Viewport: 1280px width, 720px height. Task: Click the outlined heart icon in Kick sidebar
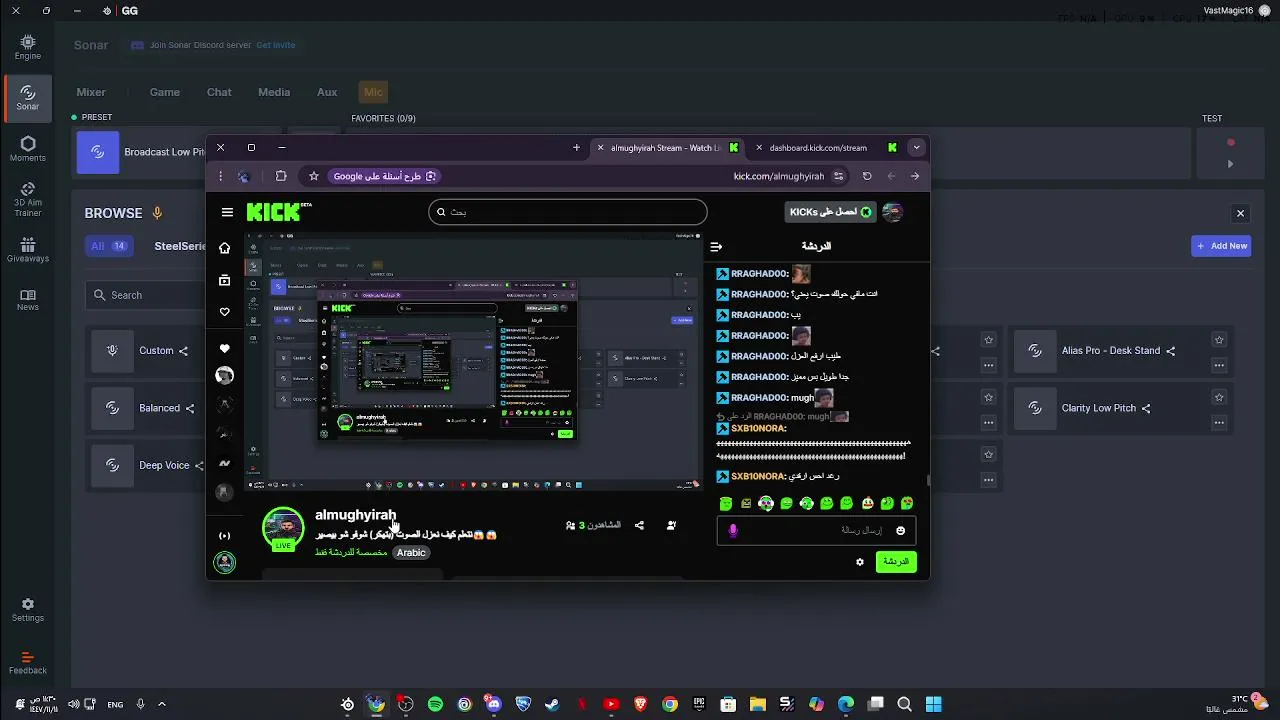click(x=225, y=312)
